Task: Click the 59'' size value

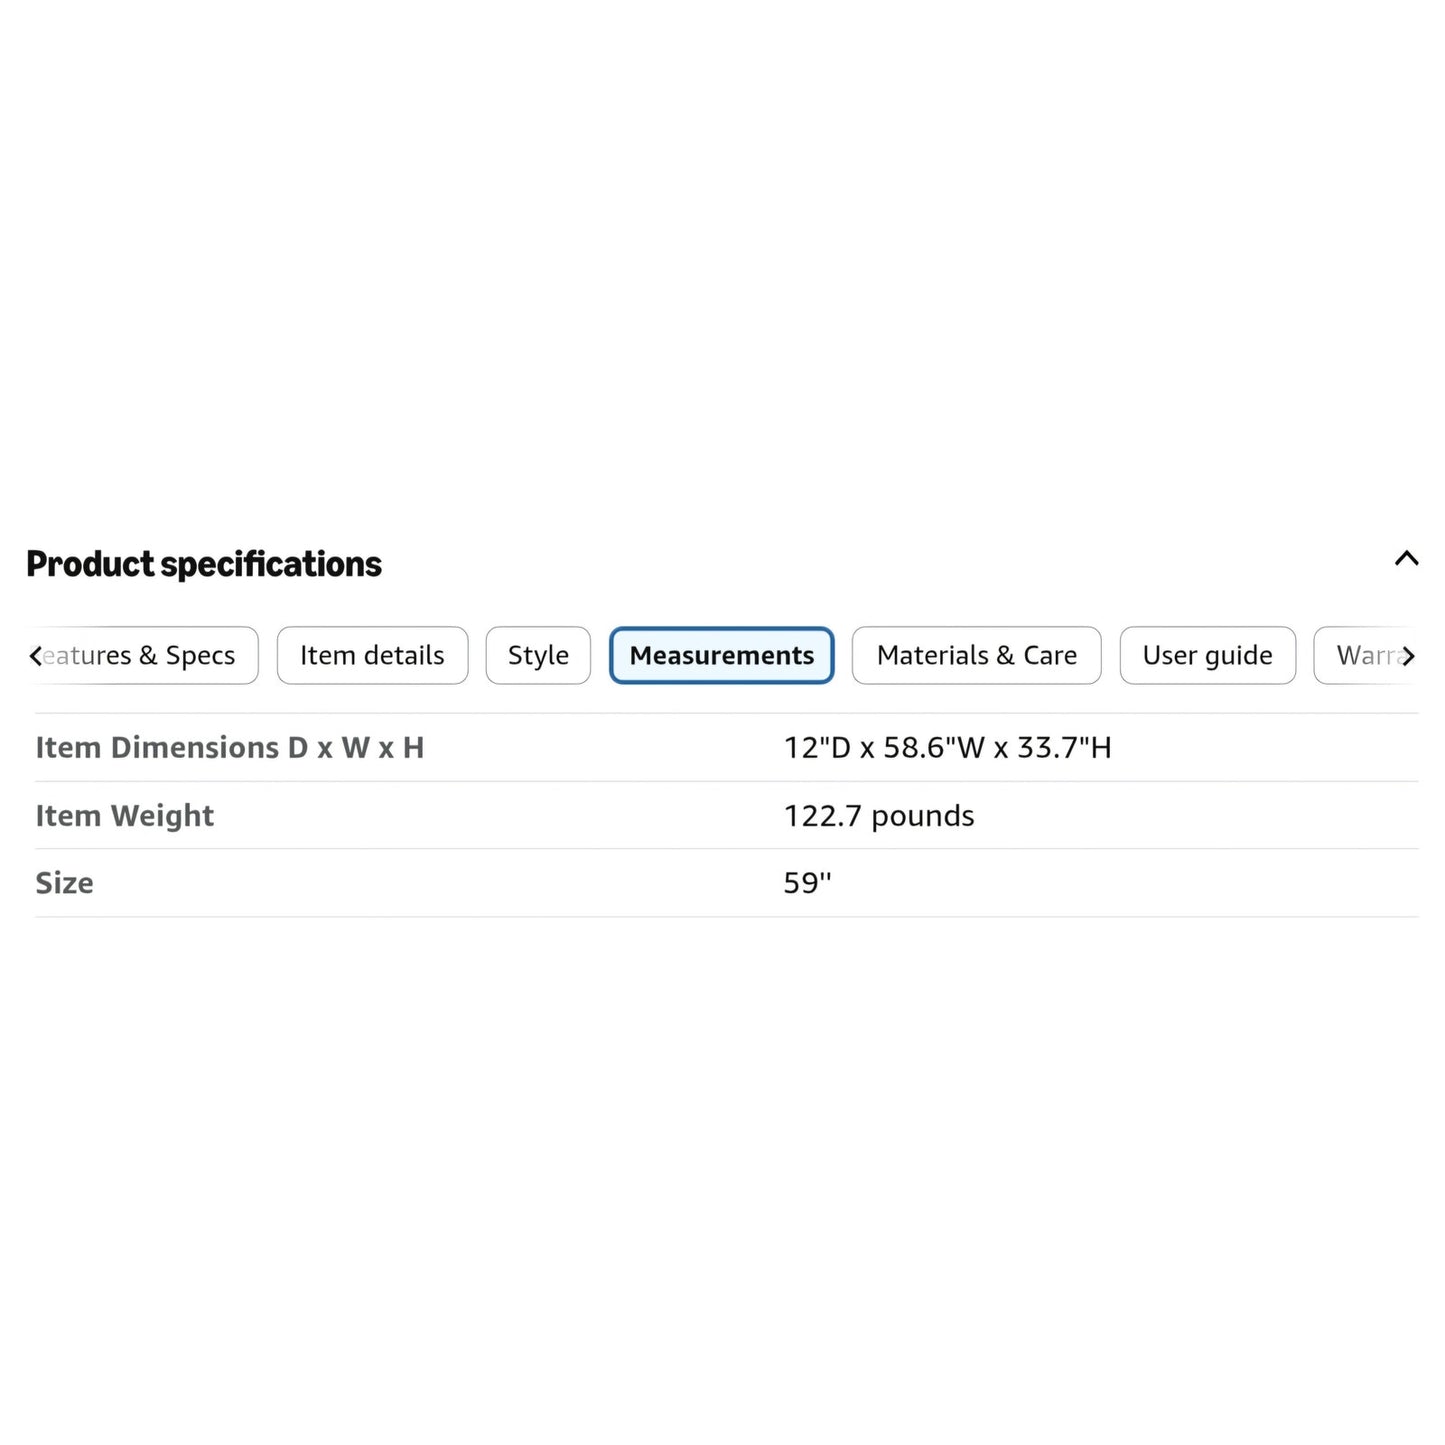Action: tap(808, 883)
